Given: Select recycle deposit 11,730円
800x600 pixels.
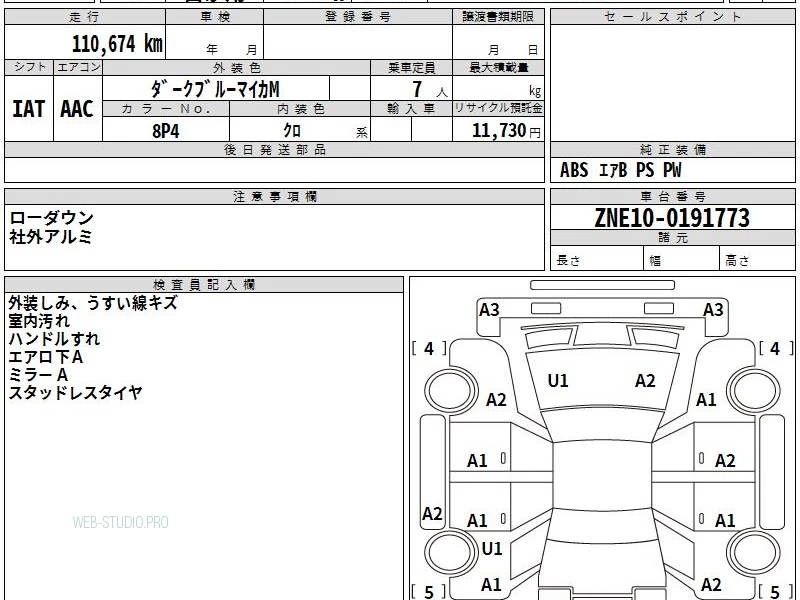Looking at the screenshot, I should pos(506,131).
